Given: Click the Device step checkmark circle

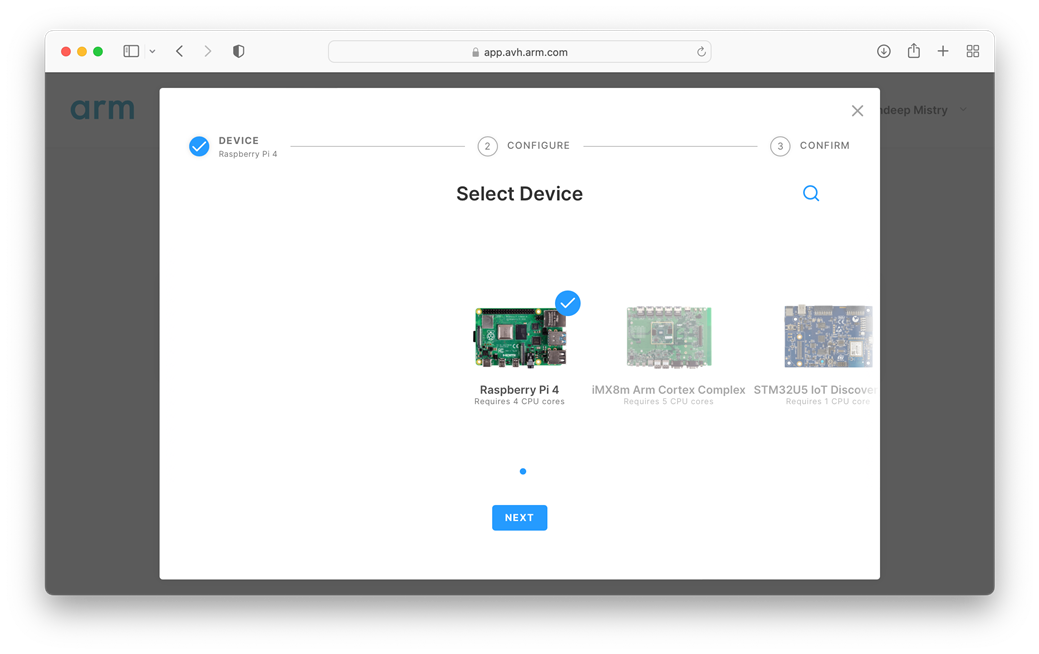Looking at the screenshot, I should click(199, 146).
